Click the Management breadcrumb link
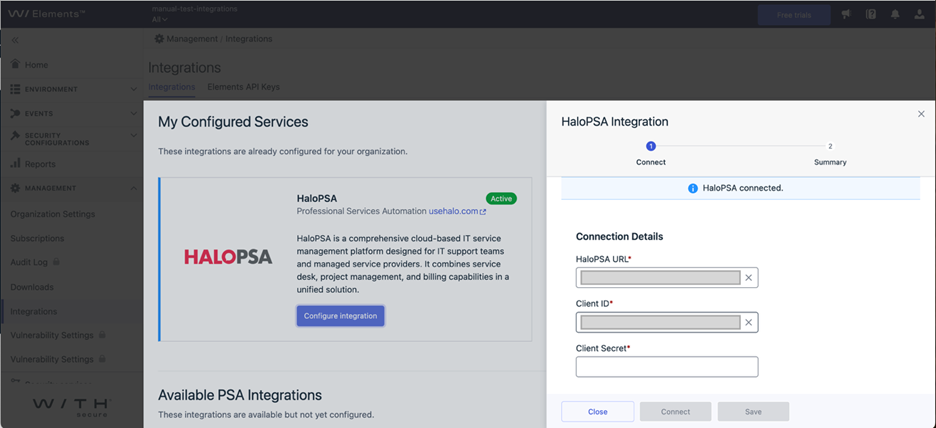The image size is (936, 428). (x=192, y=39)
